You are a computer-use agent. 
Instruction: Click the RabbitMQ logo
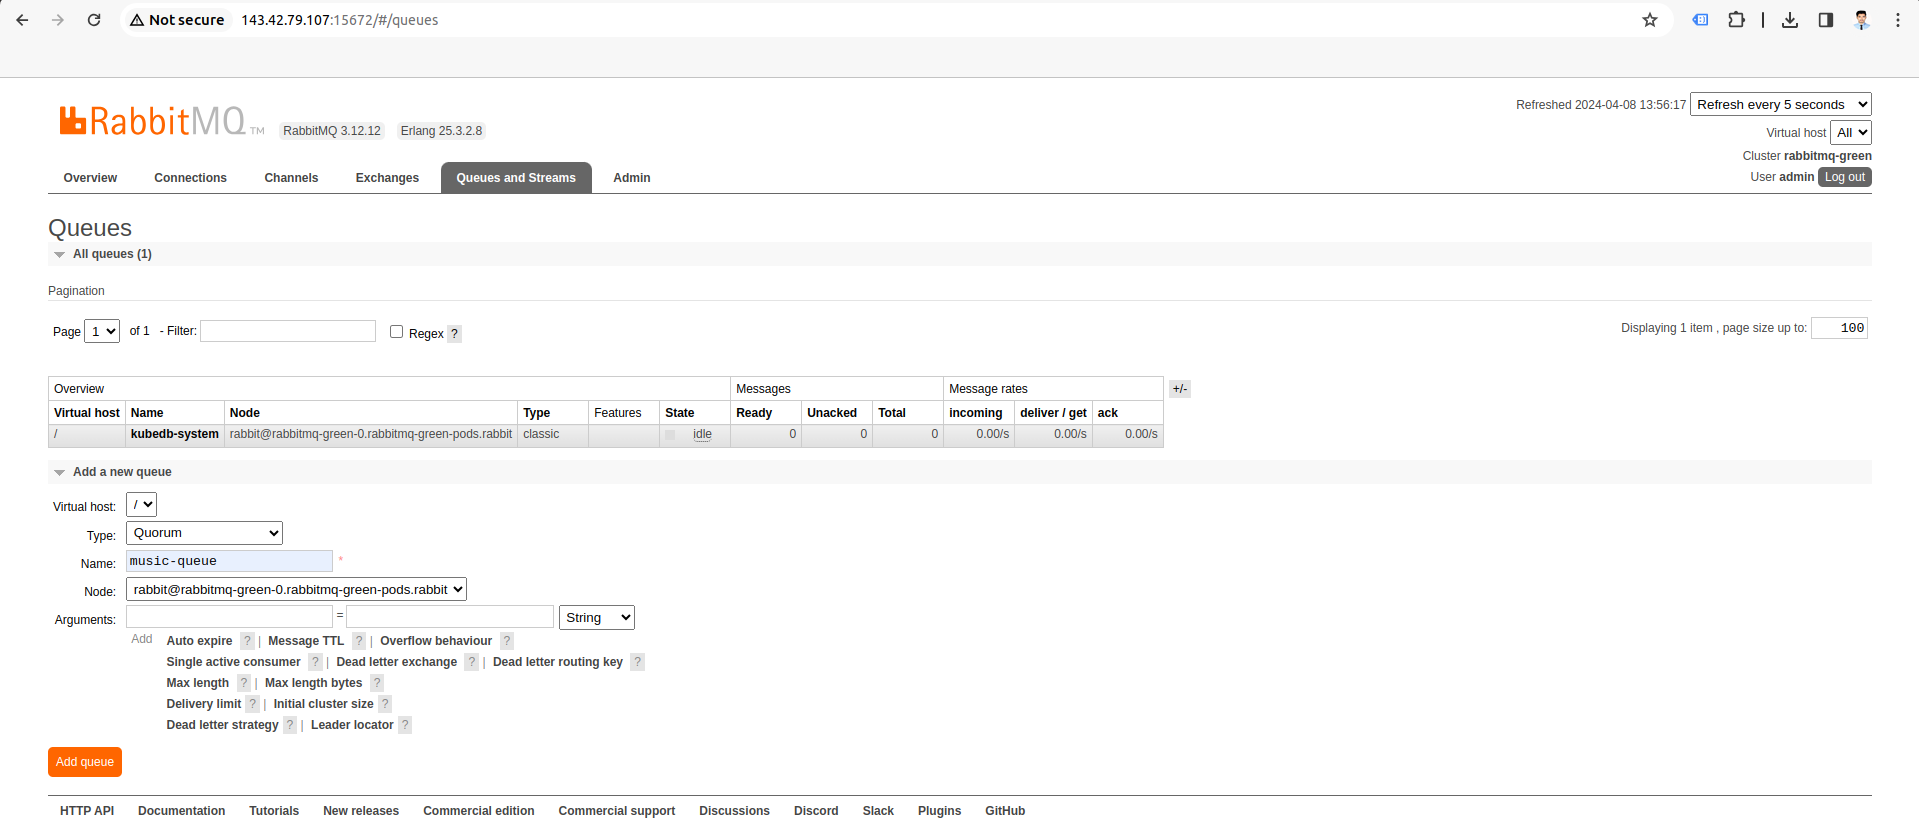(153, 122)
